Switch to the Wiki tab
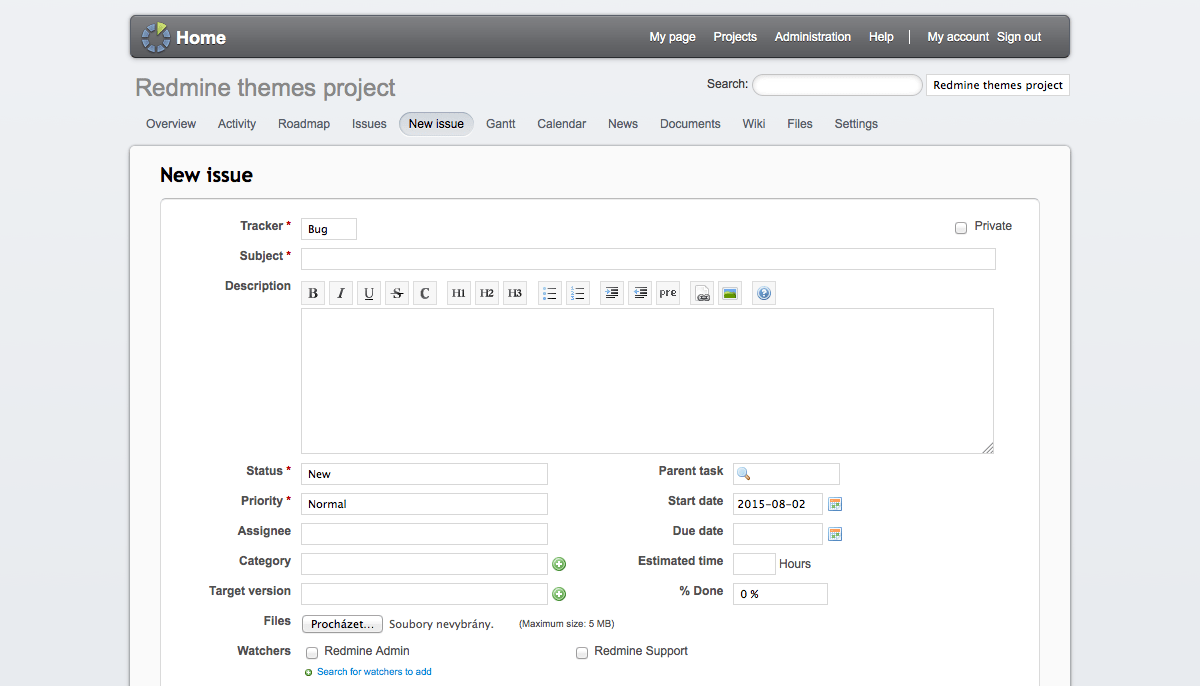1200x686 pixels. click(x=754, y=124)
